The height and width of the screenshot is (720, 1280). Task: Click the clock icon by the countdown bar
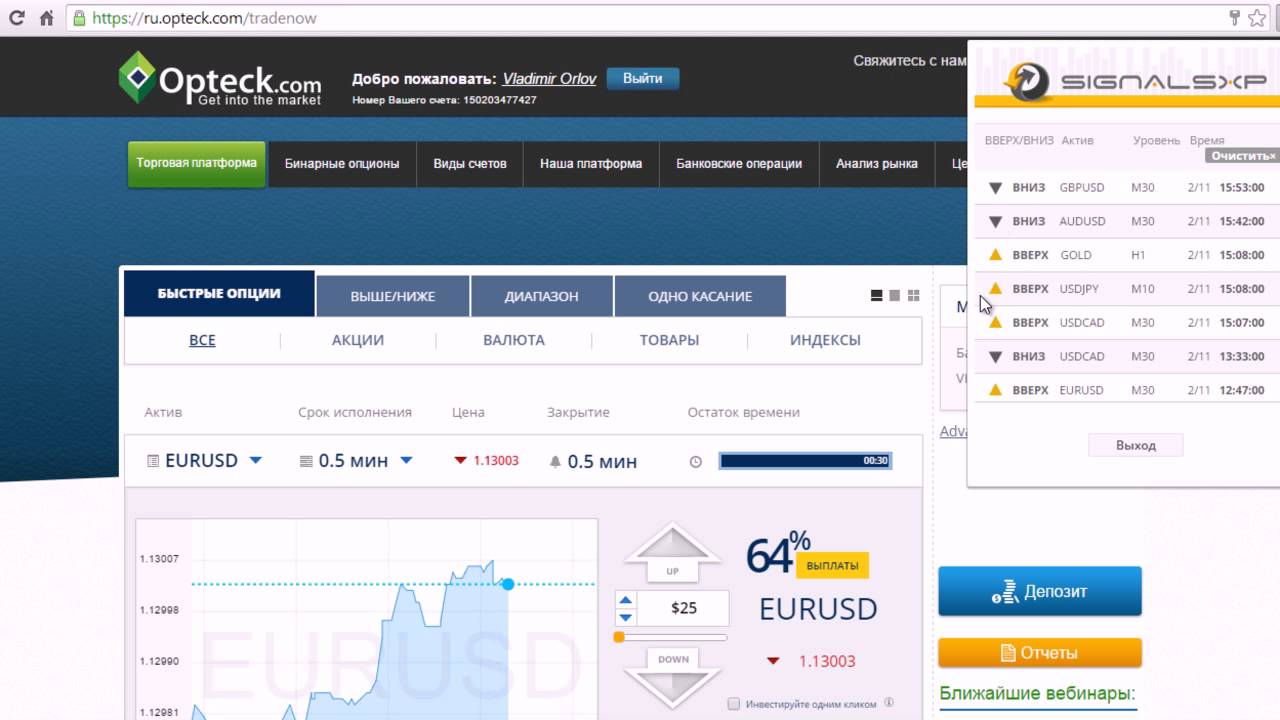[x=696, y=461]
